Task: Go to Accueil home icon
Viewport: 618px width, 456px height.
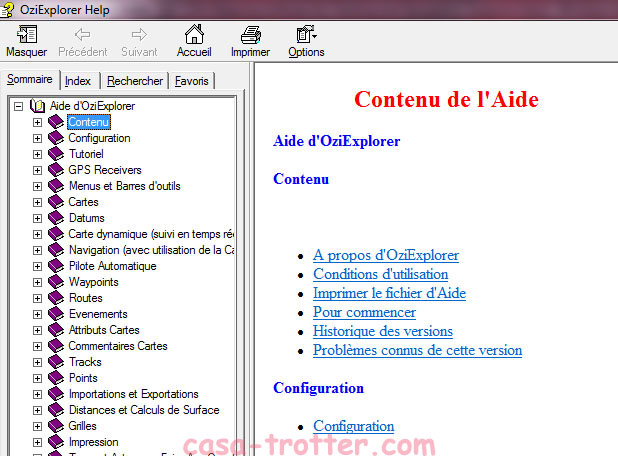Action: [x=194, y=34]
